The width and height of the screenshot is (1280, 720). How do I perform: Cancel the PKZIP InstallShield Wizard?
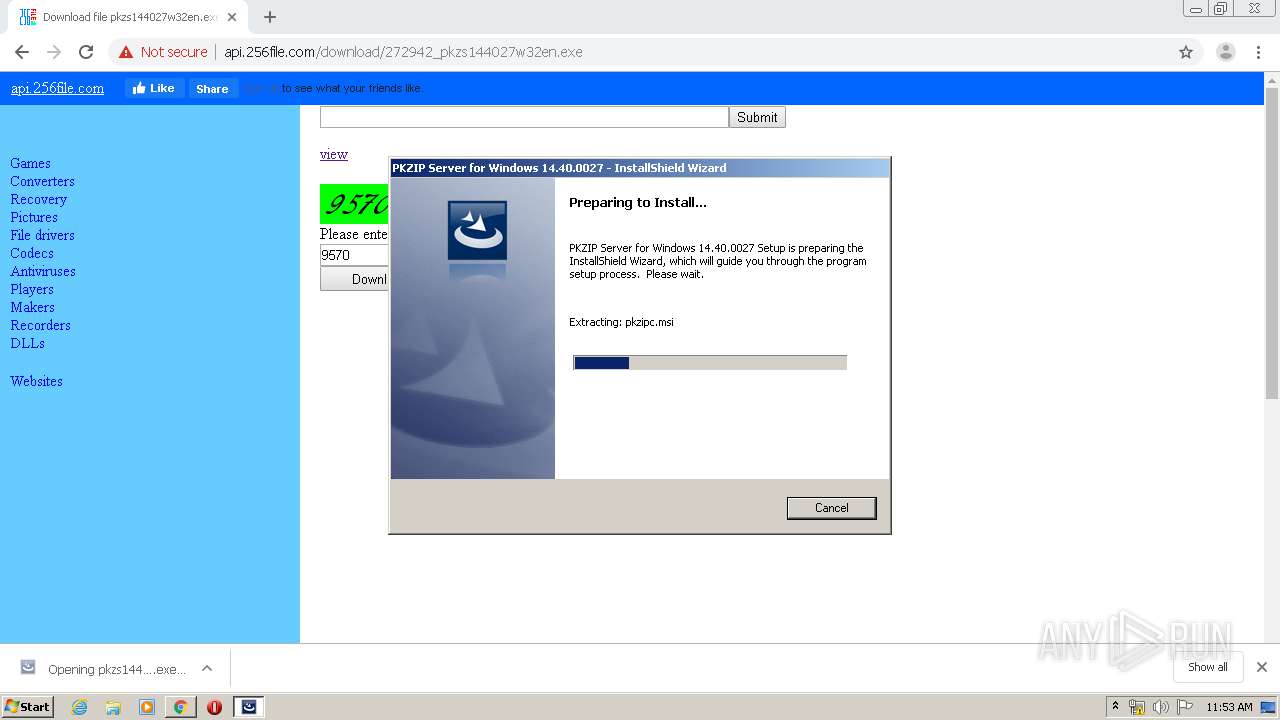point(831,508)
